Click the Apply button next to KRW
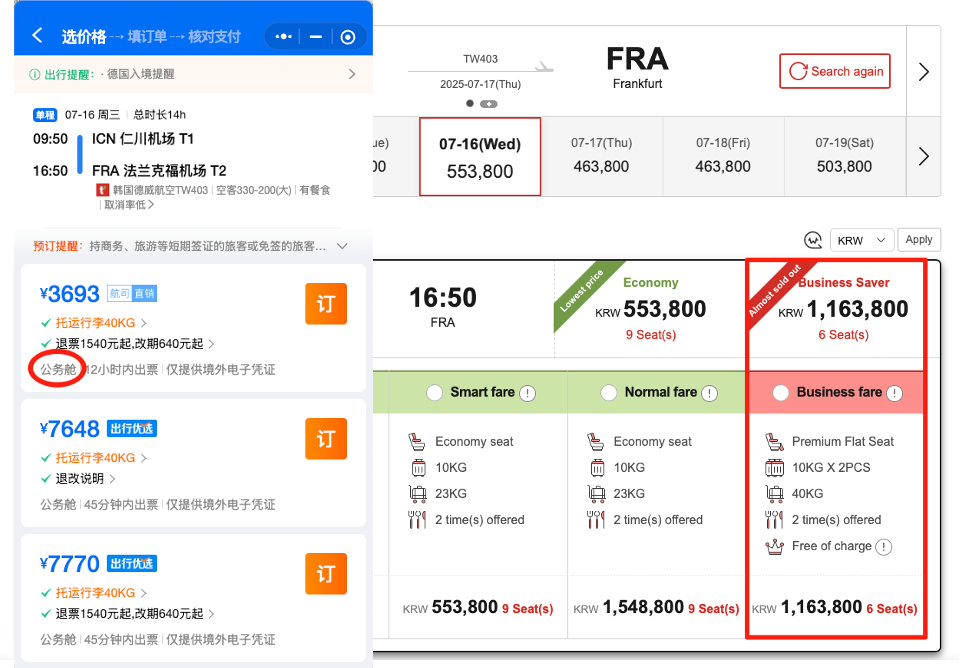 pyautogui.click(x=918, y=239)
